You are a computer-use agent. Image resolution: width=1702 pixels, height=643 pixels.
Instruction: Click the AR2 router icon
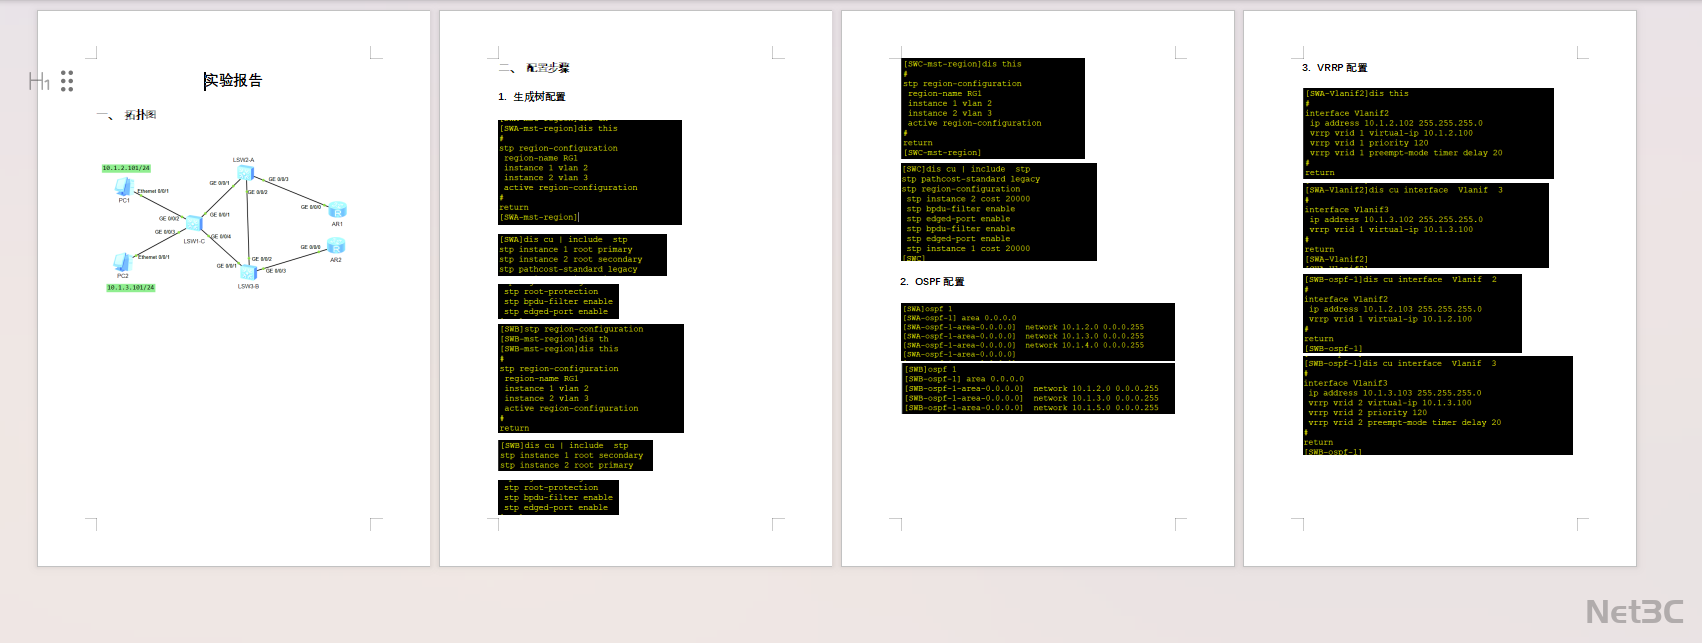pyautogui.click(x=336, y=247)
